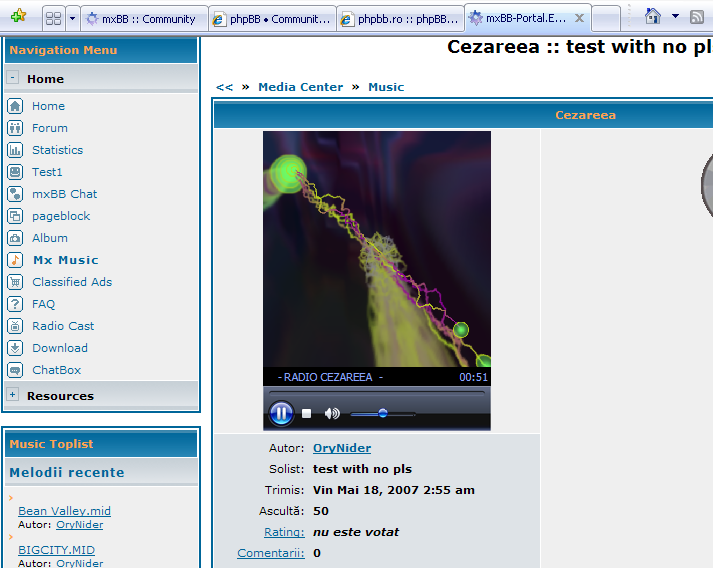713x568 pixels.
Task: Adjust the player volume slider
Action: tap(382, 413)
